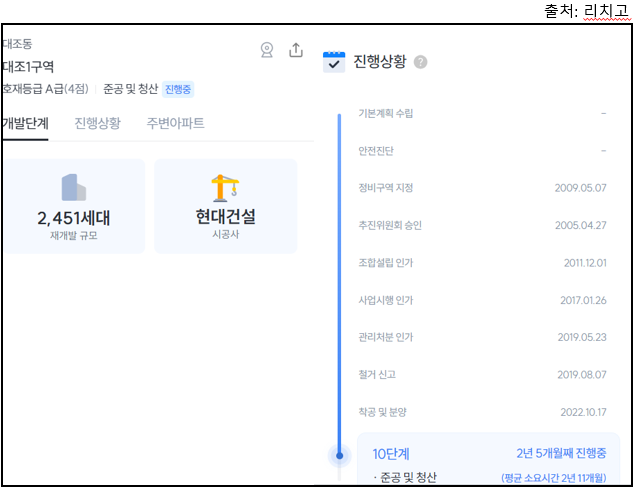The width and height of the screenshot is (636, 489).
Task: Click the 추진위원회 승인 label
Action: coord(390,225)
